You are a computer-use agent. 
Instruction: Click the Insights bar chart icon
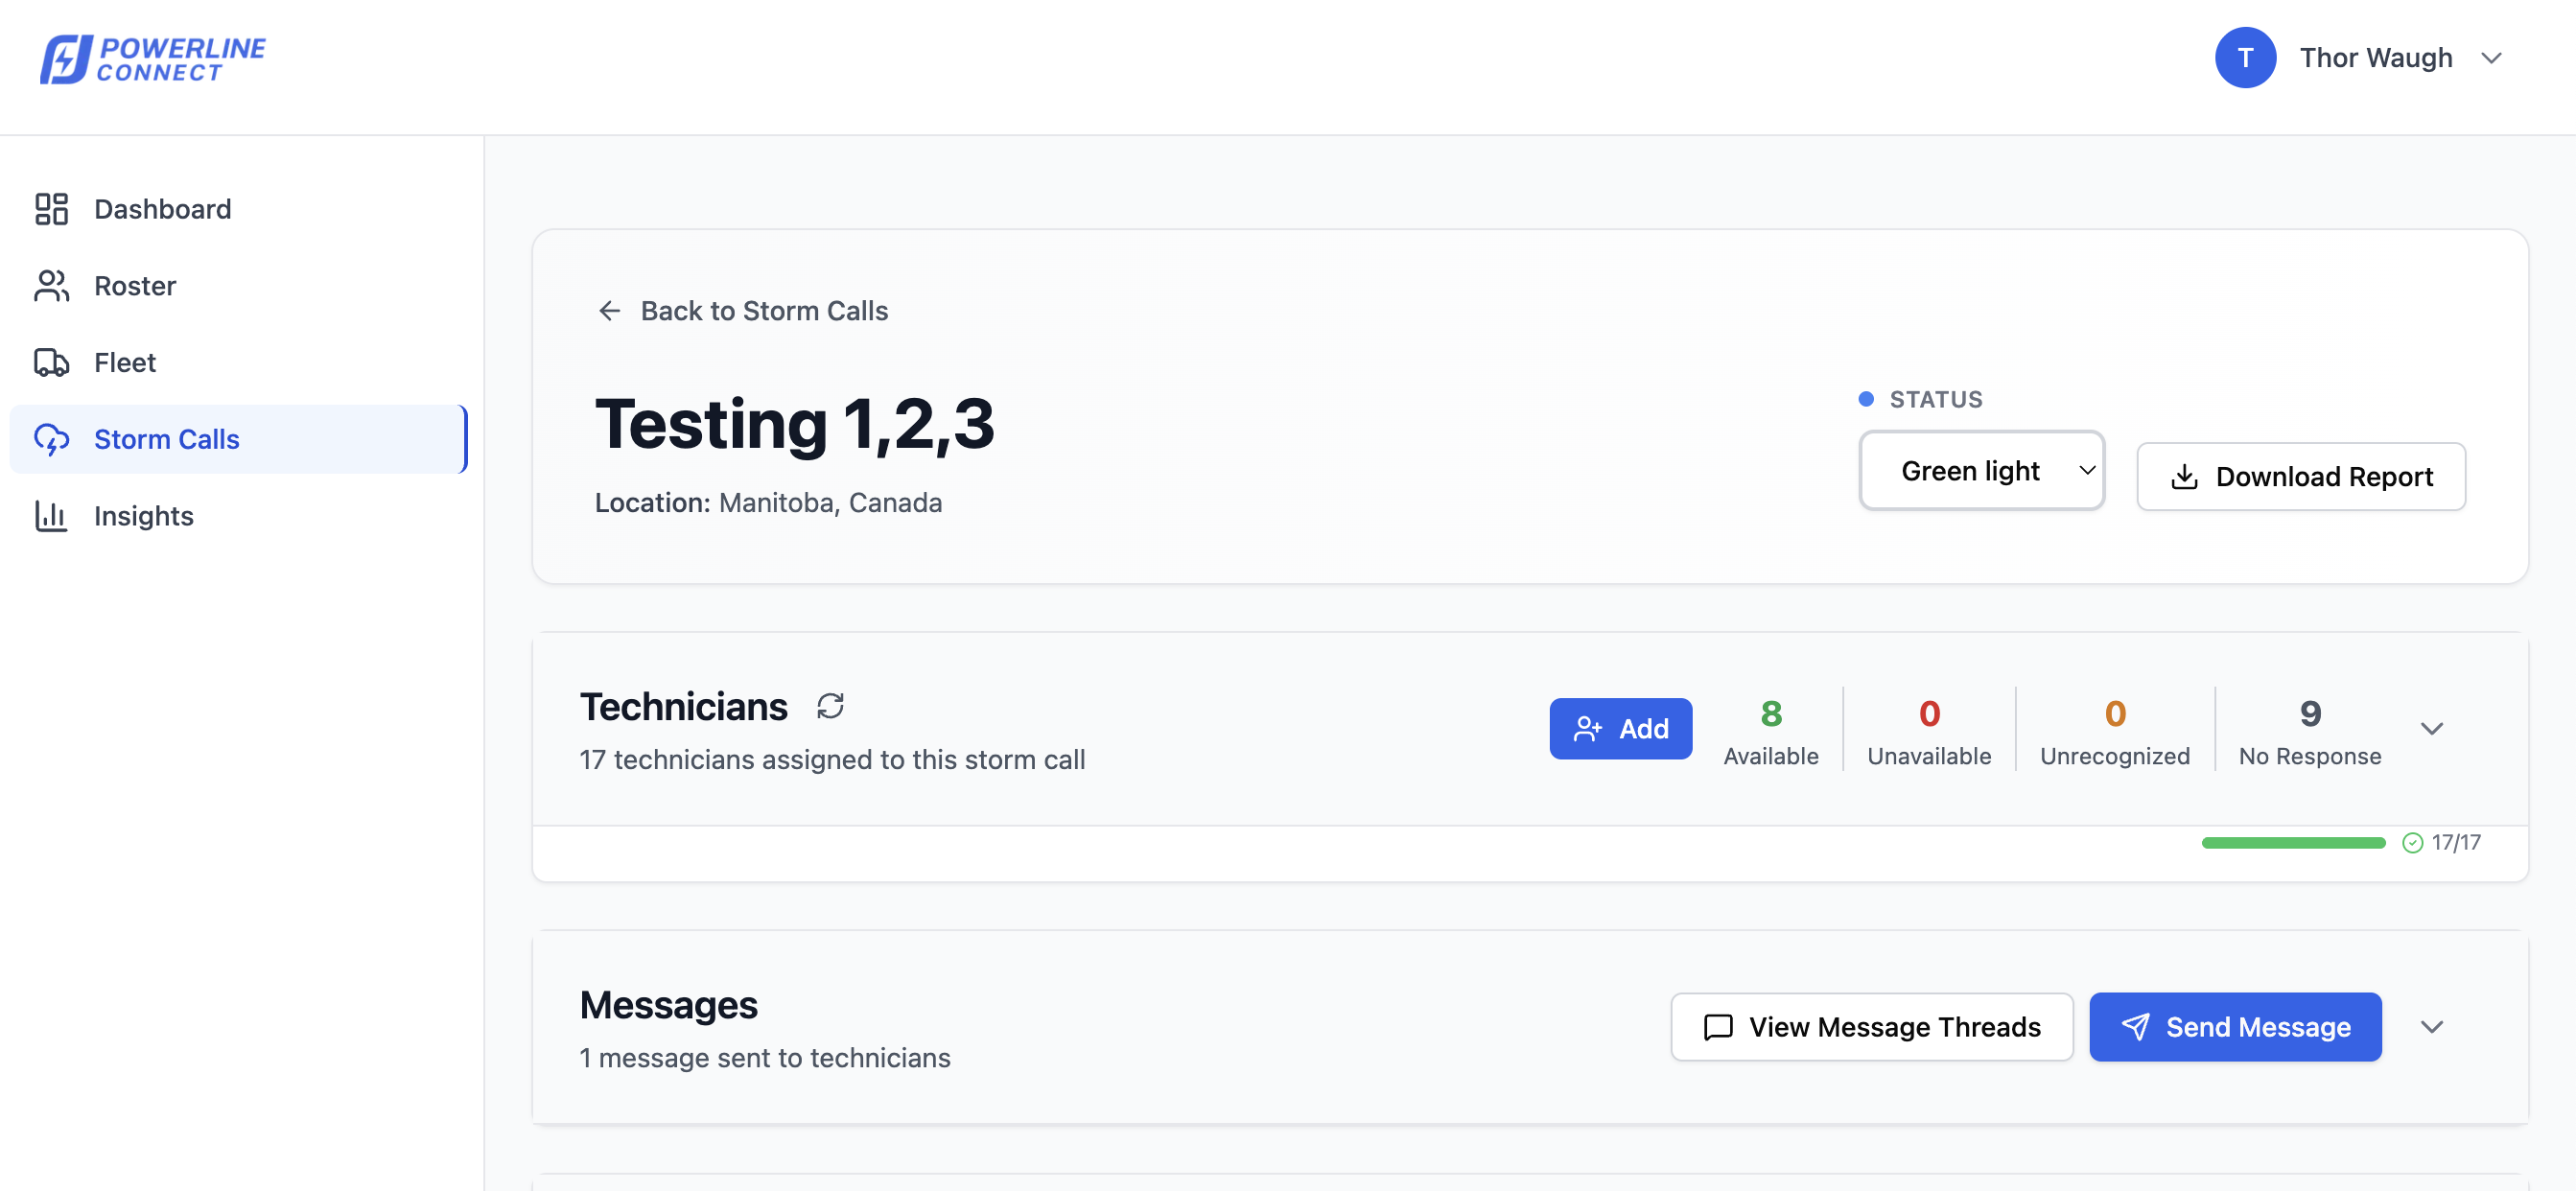pyautogui.click(x=51, y=516)
